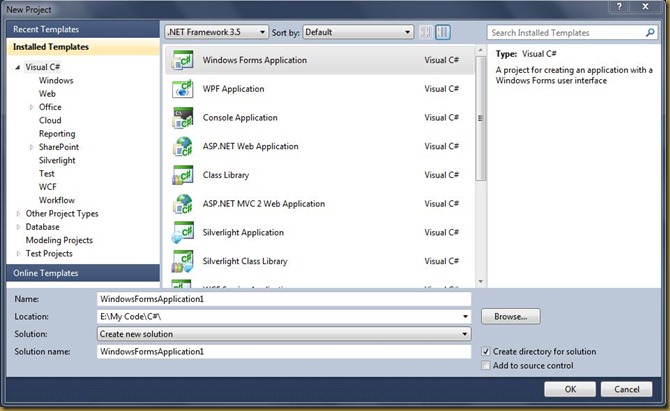Select the Modeling Projects tree item
The image size is (670, 411).
(59, 240)
